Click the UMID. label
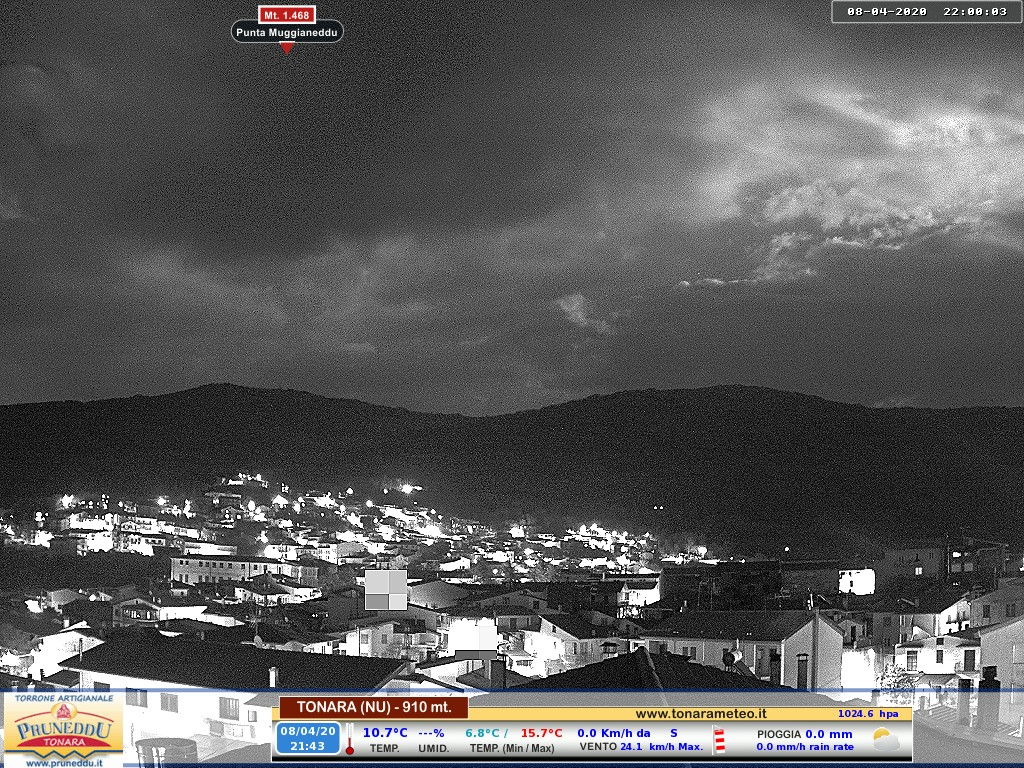Viewport: 1024px width, 768px height. pyautogui.click(x=433, y=748)
